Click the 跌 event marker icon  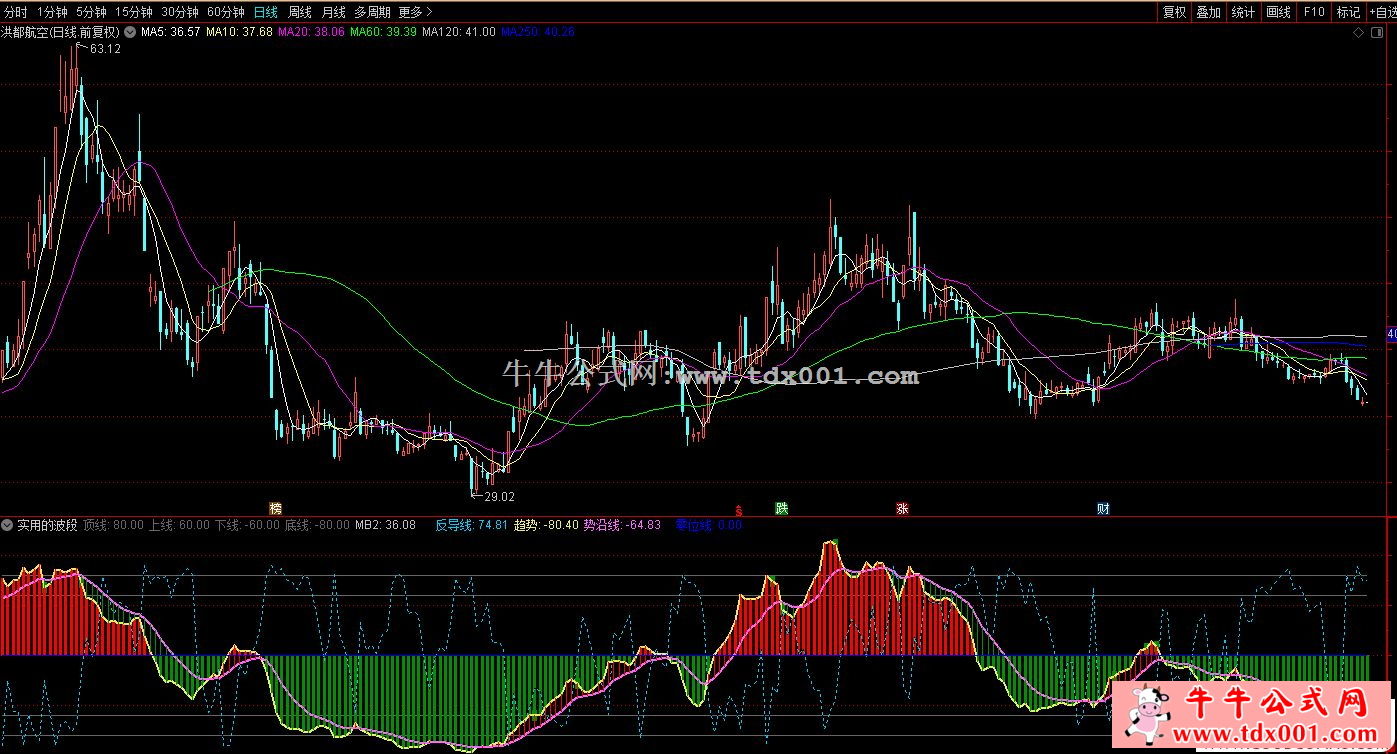(781, 508)
